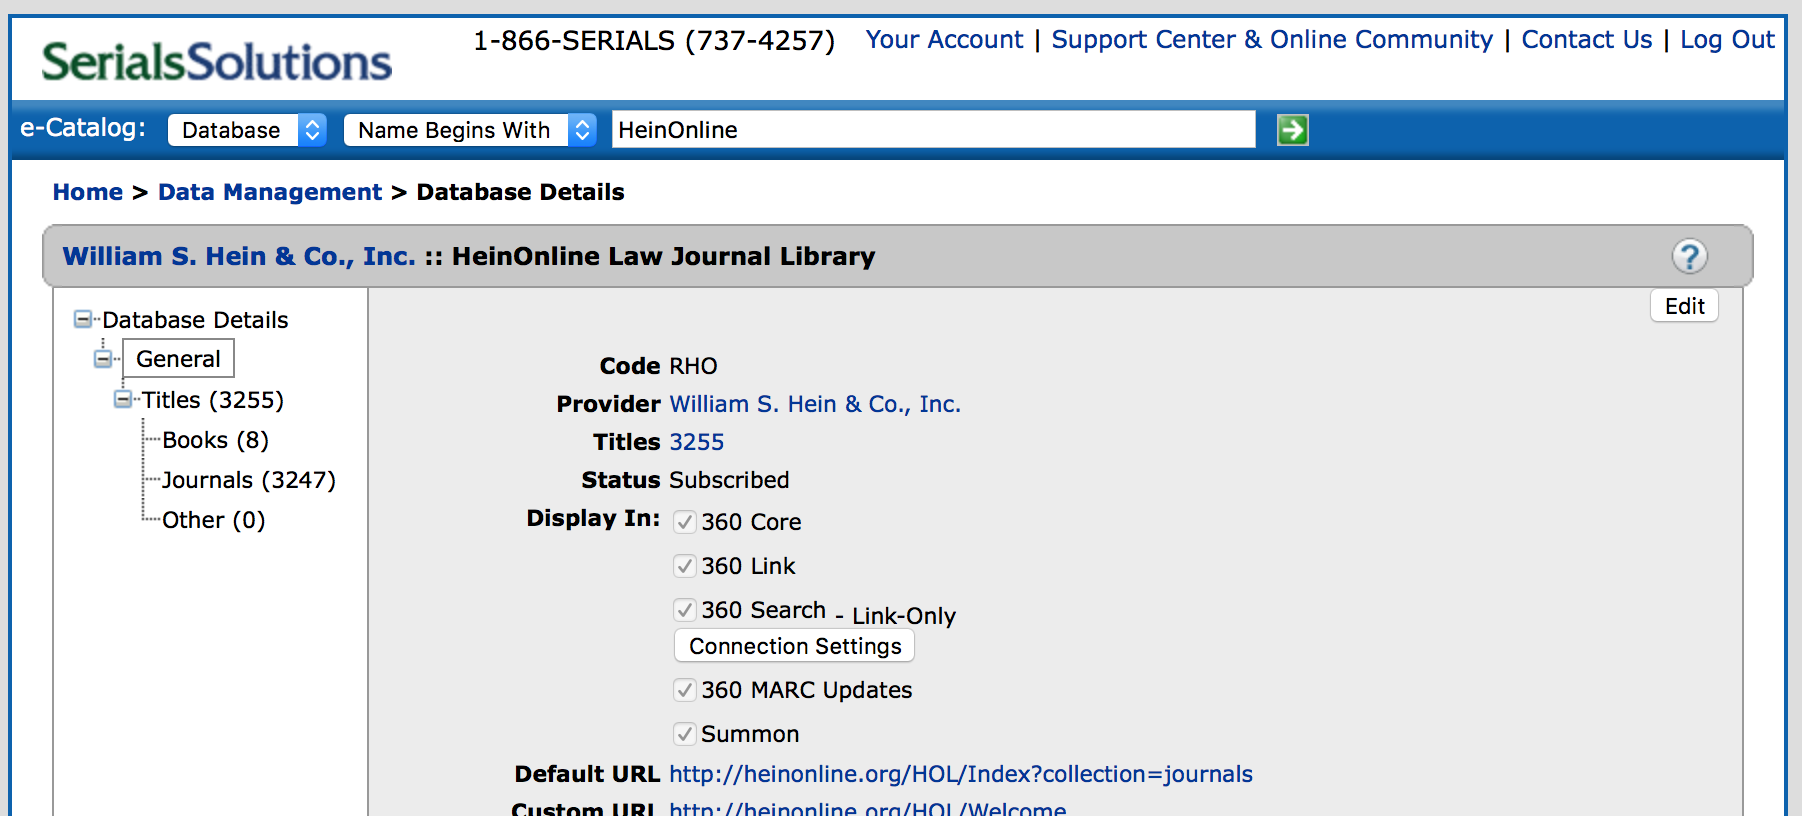Open Other (0) in the tree
The image size is (1802, 816).
coord(214,520)
